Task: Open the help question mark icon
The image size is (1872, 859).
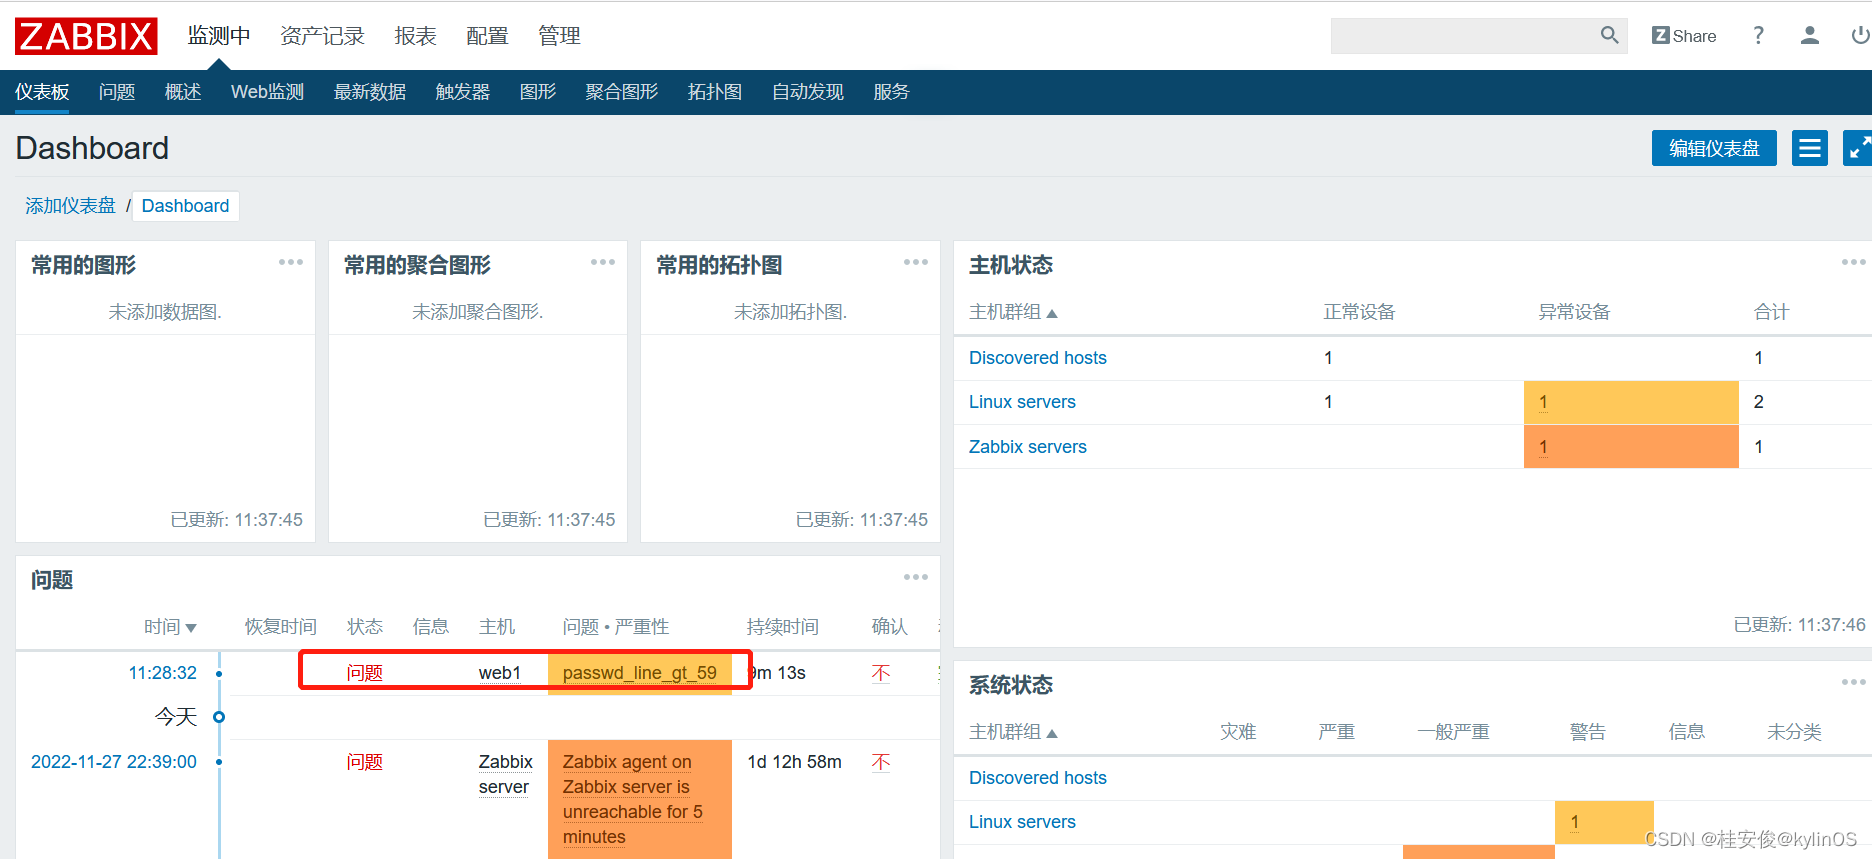Action: [1758, 36]
